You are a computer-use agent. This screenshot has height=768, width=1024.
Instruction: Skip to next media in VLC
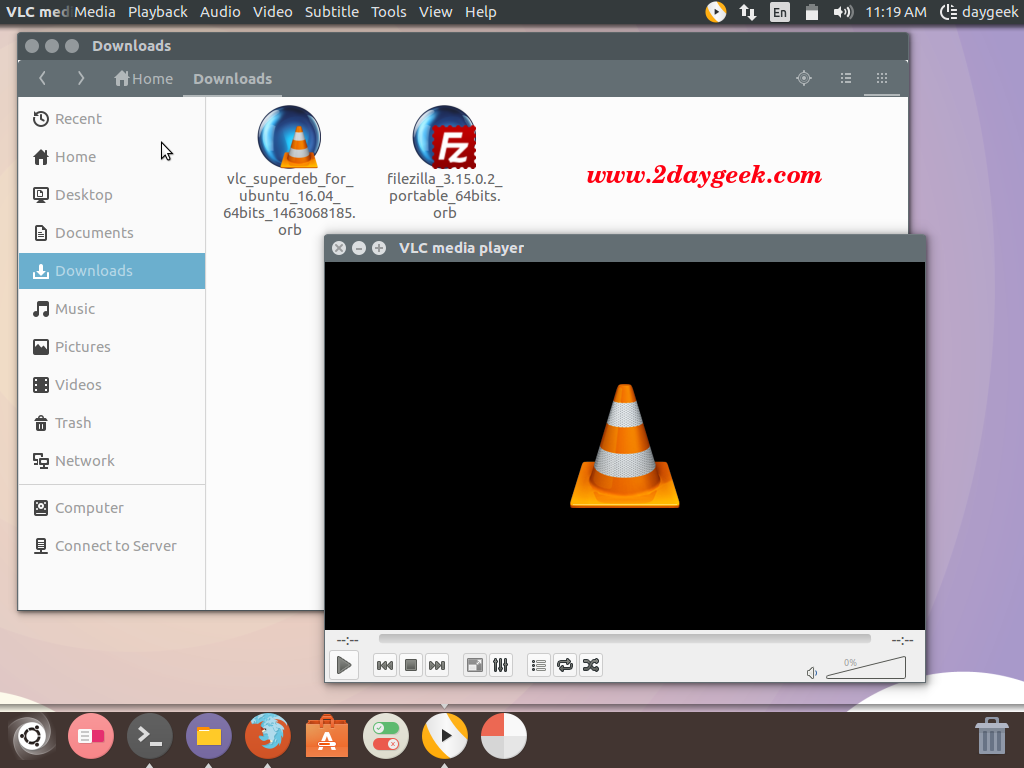coord(436,665)
